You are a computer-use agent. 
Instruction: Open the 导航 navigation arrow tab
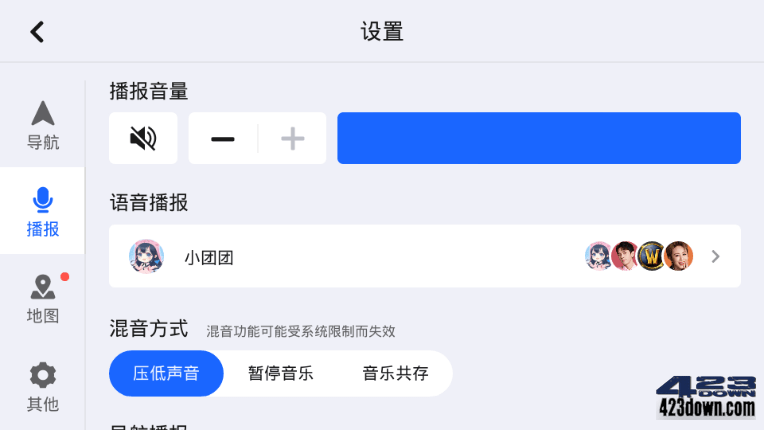pyautogui.click(x=43, y=125)
